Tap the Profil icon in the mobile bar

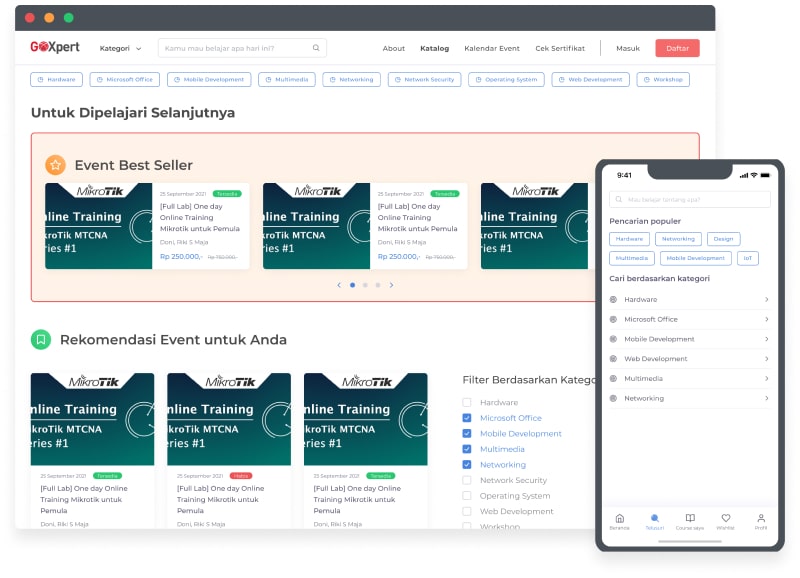760,519
